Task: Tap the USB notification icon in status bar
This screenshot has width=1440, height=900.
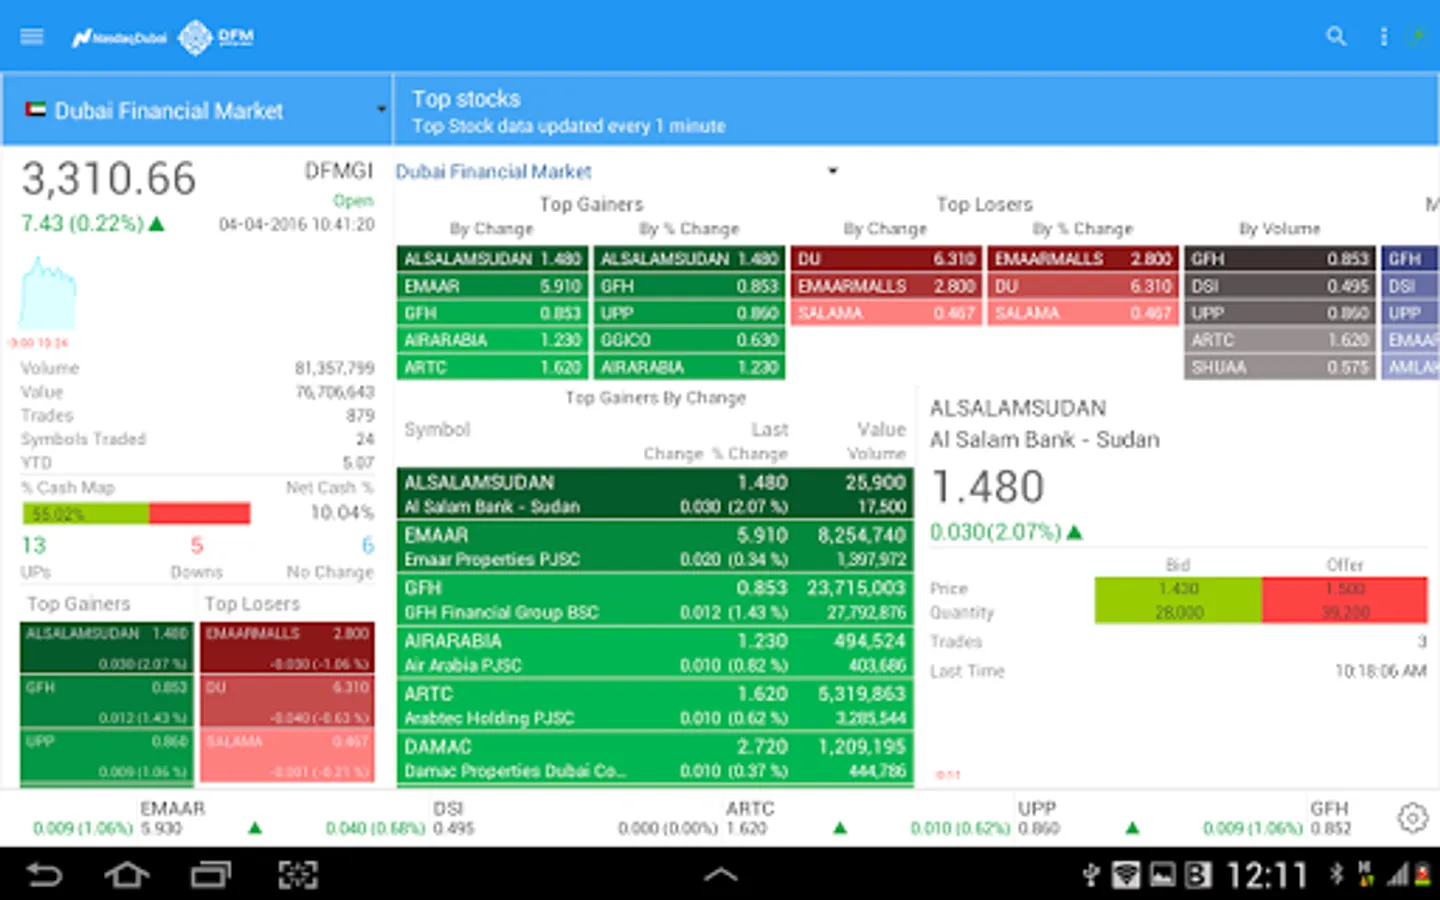Action: [1091, 876]
